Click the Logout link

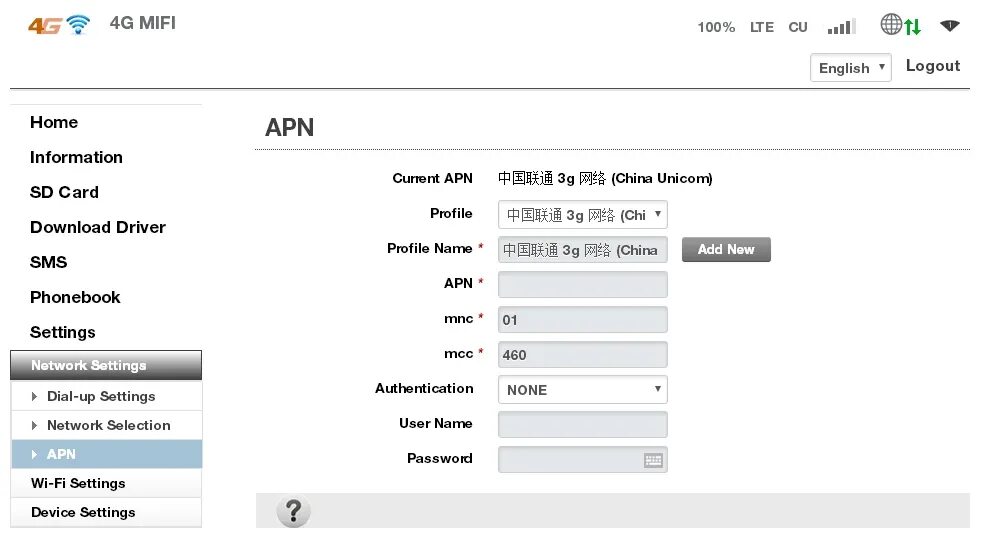click(933, 66)
